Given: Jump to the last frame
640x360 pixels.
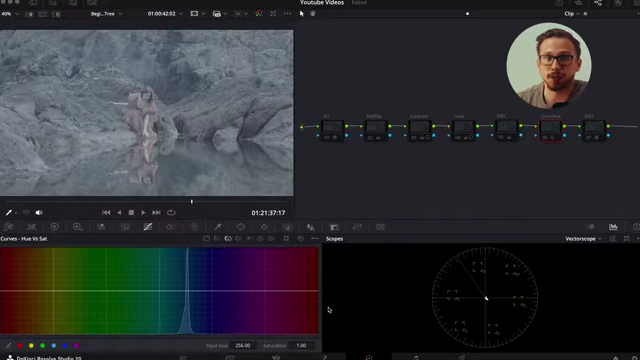Looking at the screenshot, I should [156, 213].
